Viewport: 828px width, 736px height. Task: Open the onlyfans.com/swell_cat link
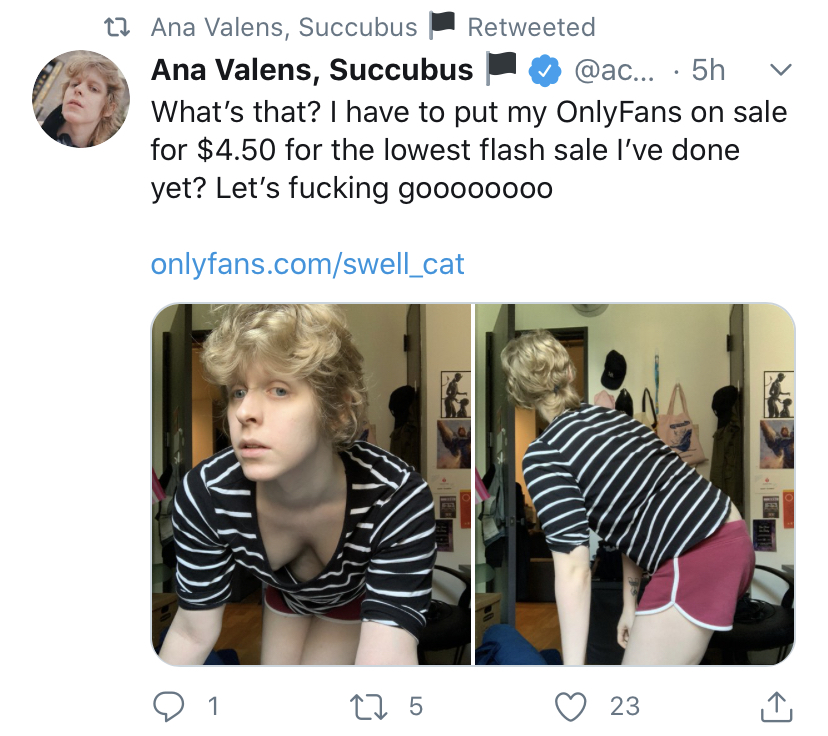[x=308, y=264]
